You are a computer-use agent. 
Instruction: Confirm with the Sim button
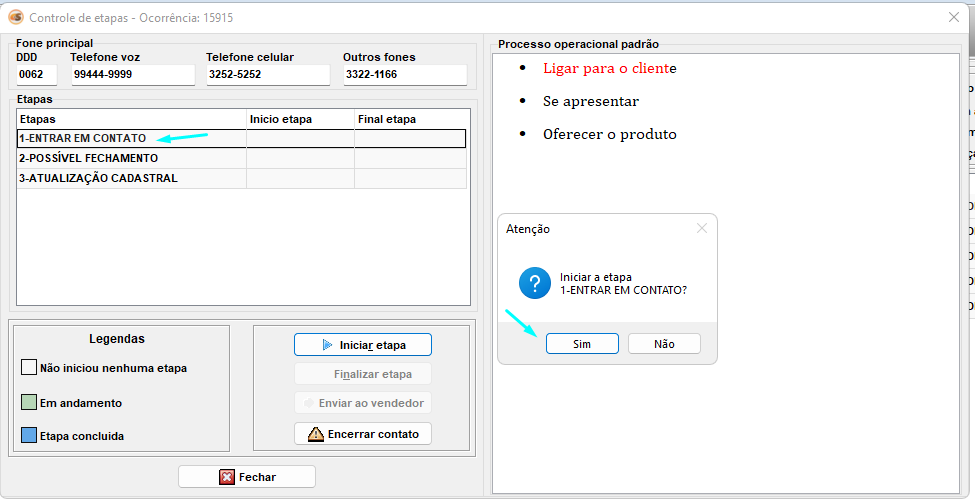(x=582, y=344)
